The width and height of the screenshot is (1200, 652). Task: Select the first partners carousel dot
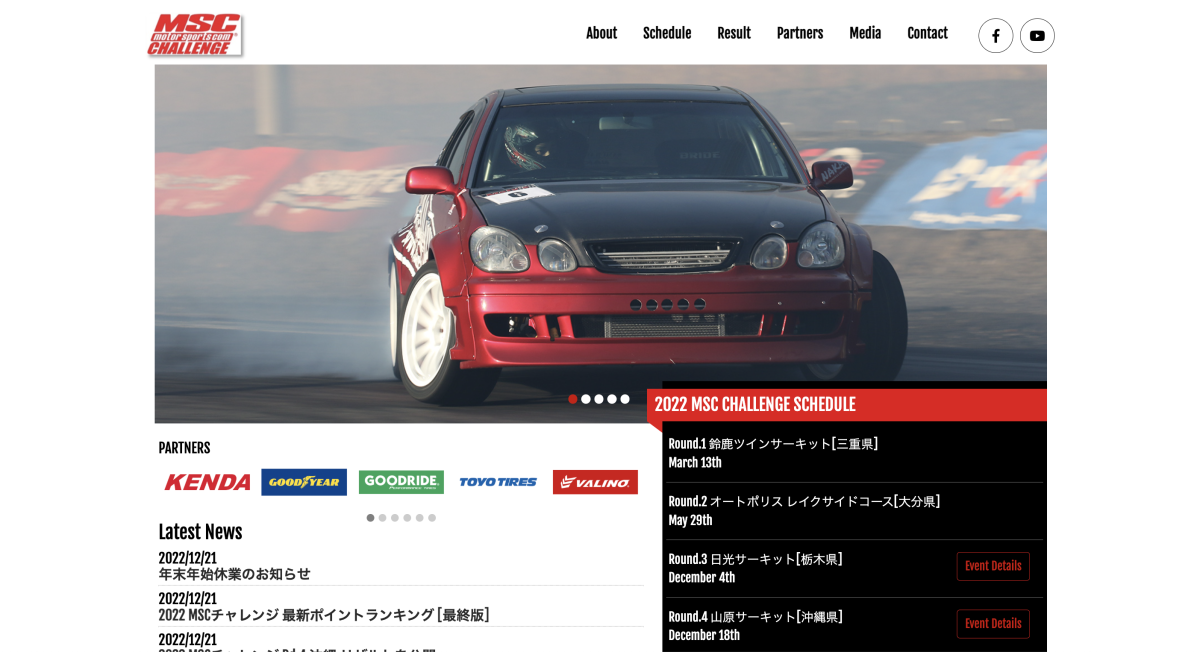(370, 518)
